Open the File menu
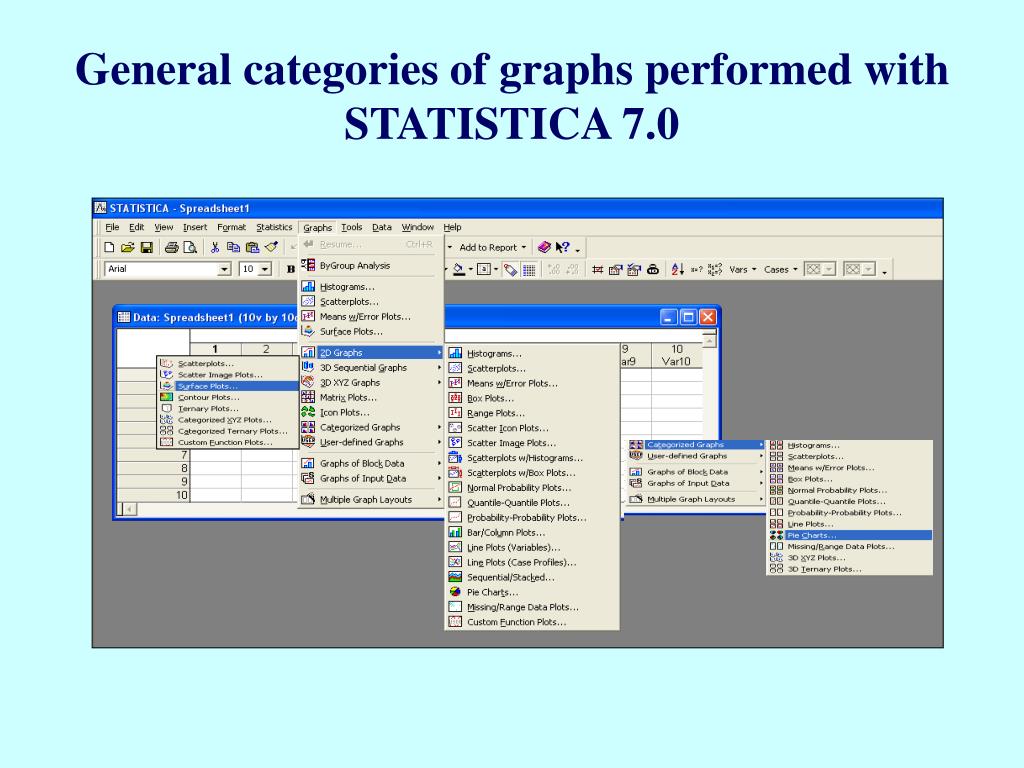Viewport: 1024px width, 768px height. (112, 227)
